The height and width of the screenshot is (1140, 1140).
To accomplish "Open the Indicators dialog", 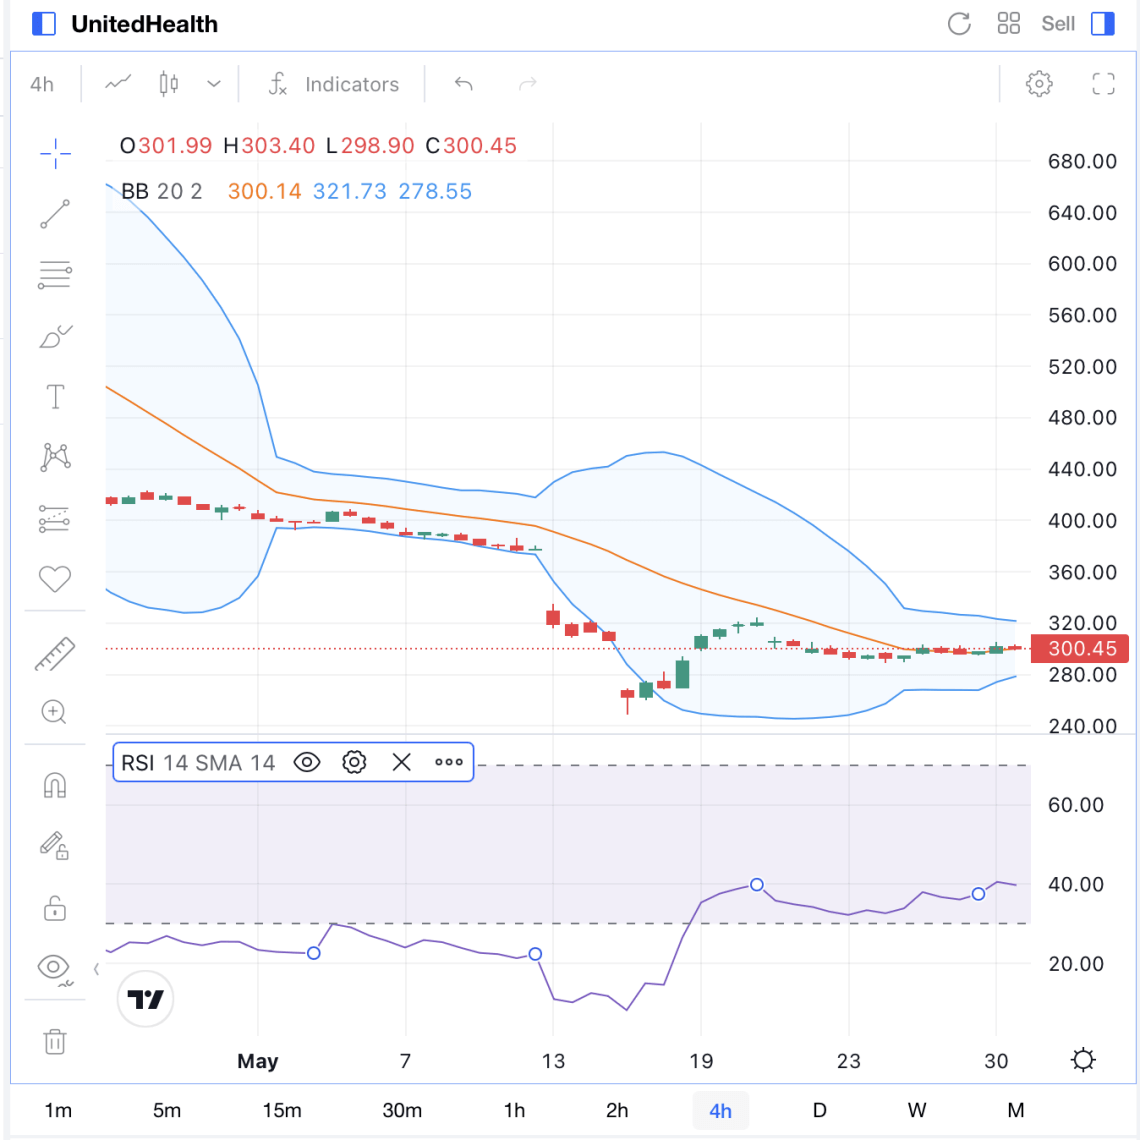I will coord(334,84).
